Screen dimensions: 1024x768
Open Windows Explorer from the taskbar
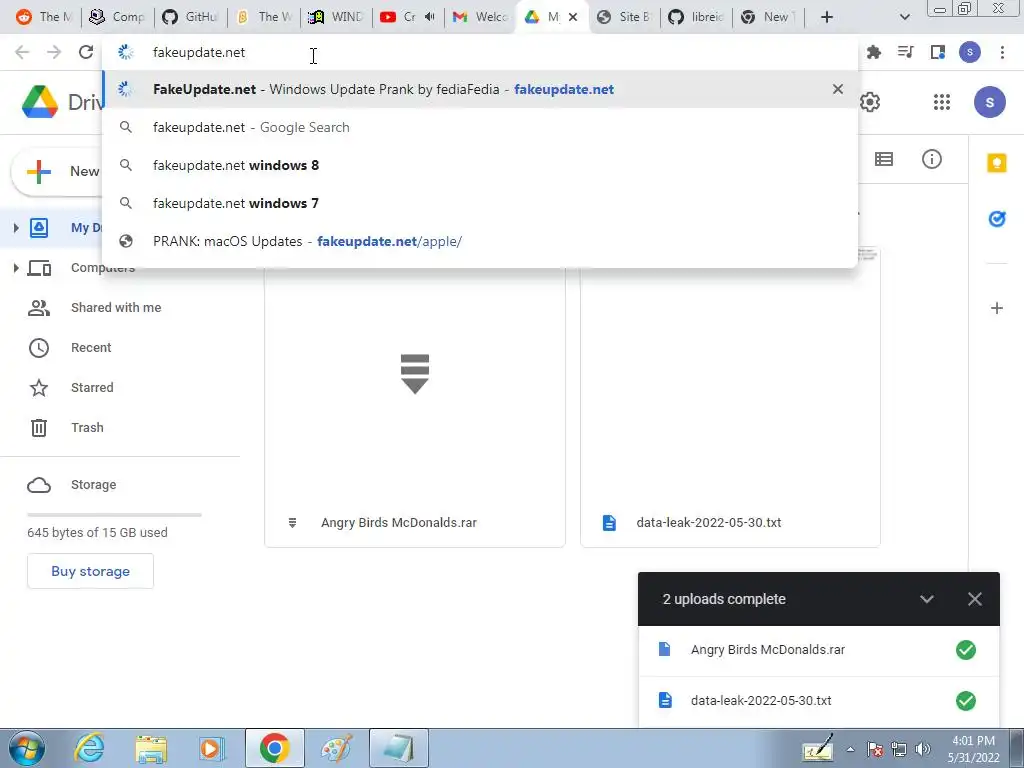(151, 748)
